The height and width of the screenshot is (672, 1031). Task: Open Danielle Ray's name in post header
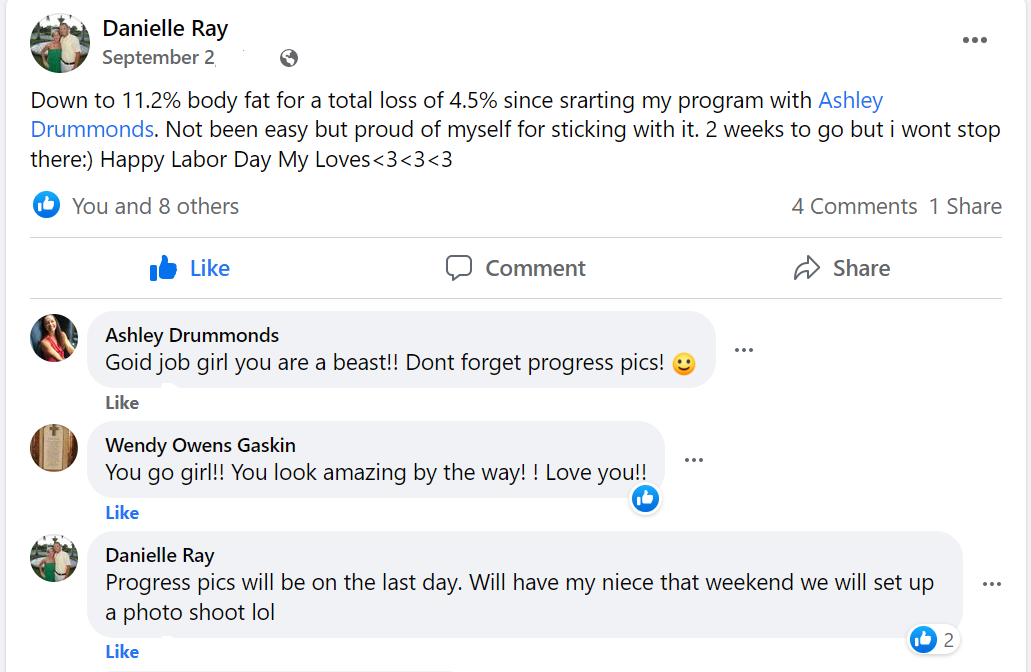pos(165,28)
